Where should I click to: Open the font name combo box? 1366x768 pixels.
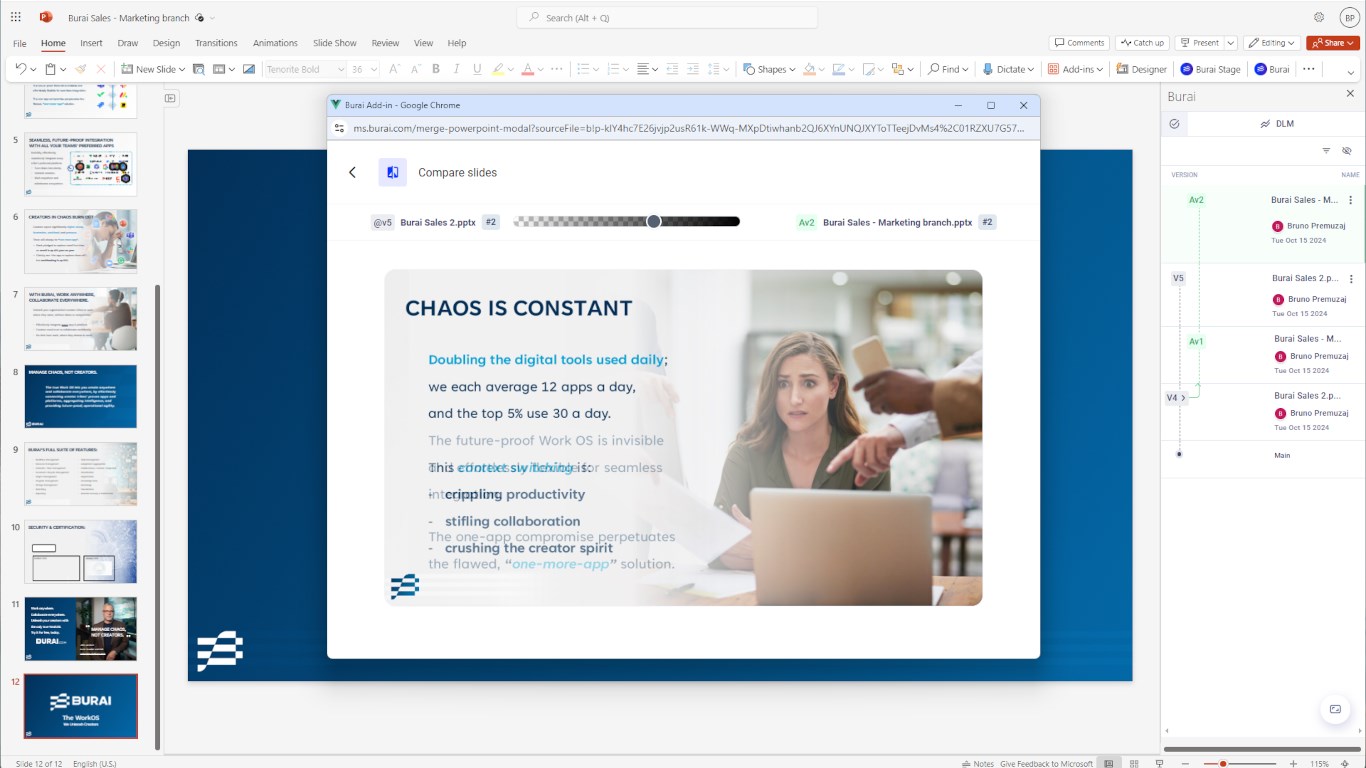(x=305, y=69)
